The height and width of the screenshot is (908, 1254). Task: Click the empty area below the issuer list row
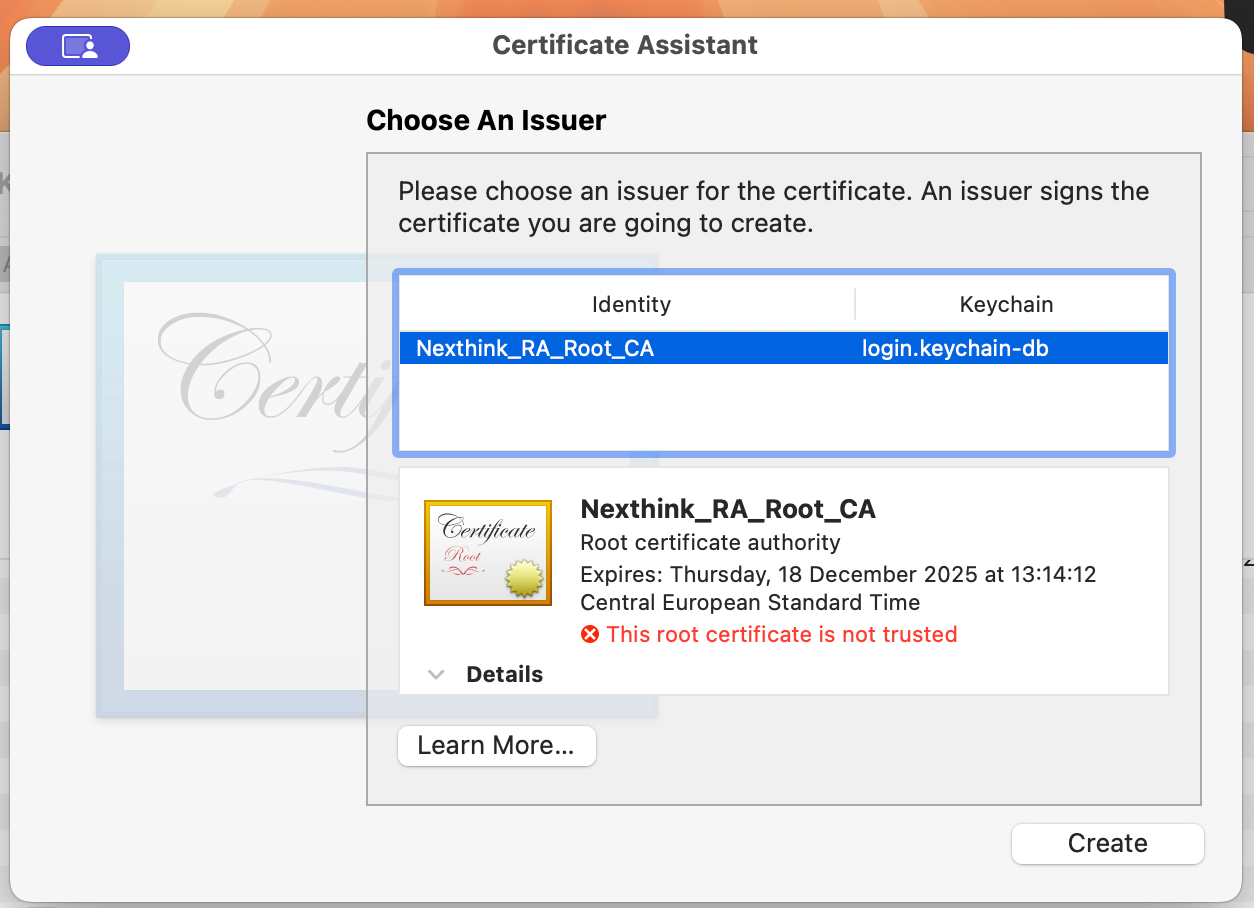(783, 408)
